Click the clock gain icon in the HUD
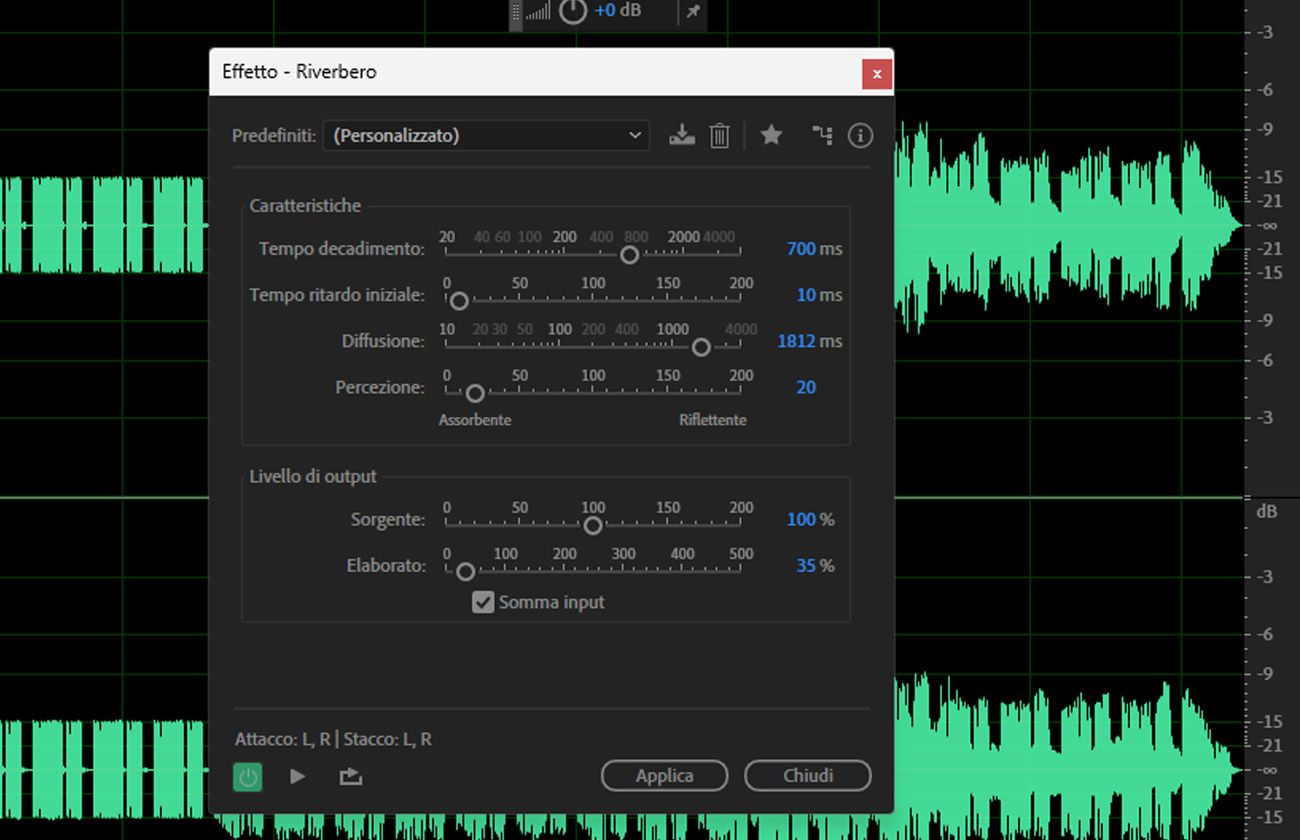The height and width of the screenshot is (840, 1300). (572, 13)
